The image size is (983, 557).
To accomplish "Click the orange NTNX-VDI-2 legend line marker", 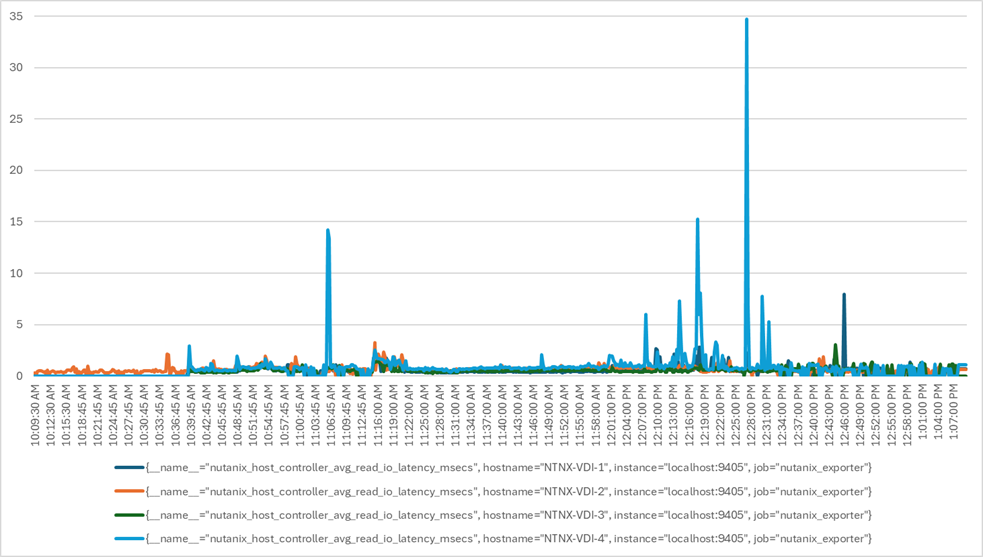I will click(x=129, y=491).
